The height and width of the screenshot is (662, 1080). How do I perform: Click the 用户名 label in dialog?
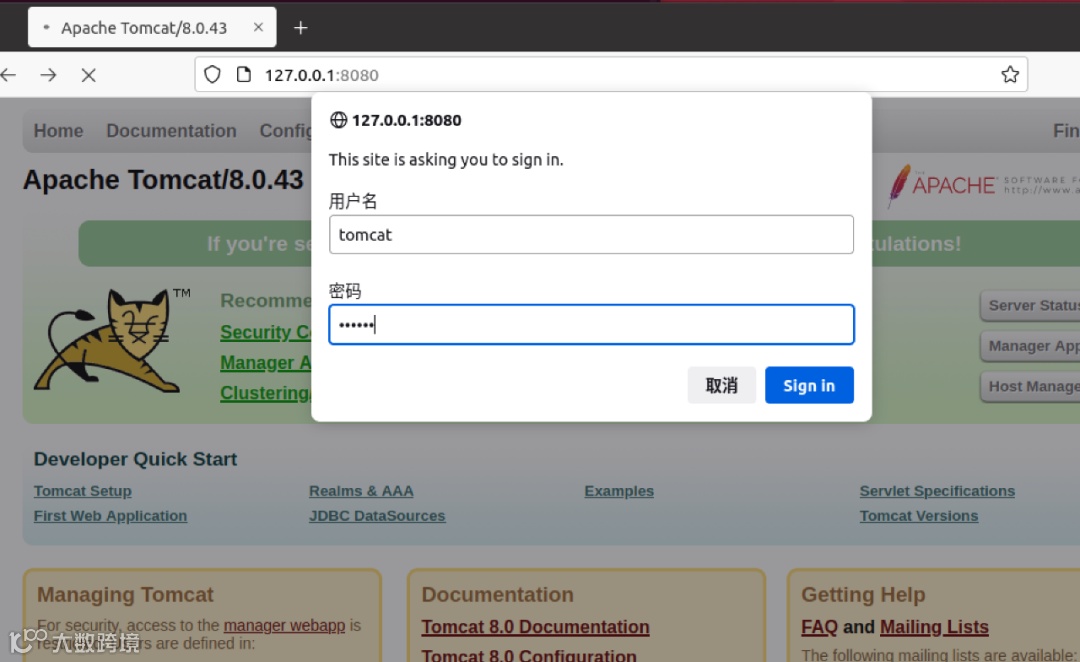click(353, 201)
